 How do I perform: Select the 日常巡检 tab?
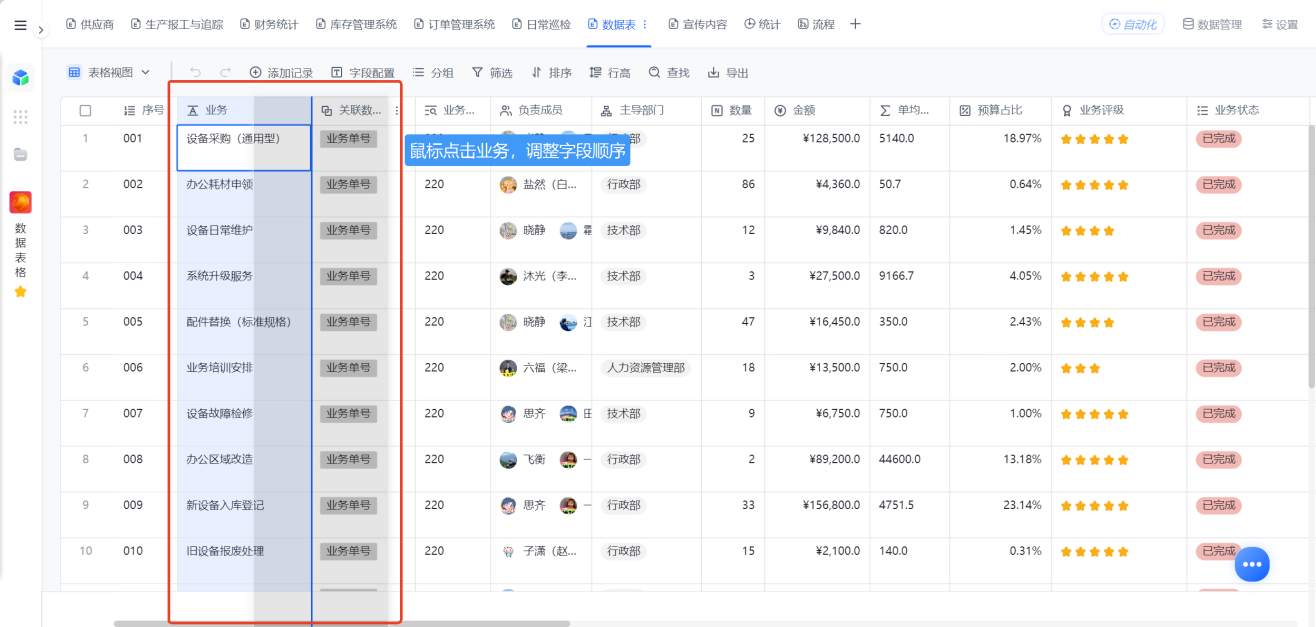(541, 24)
